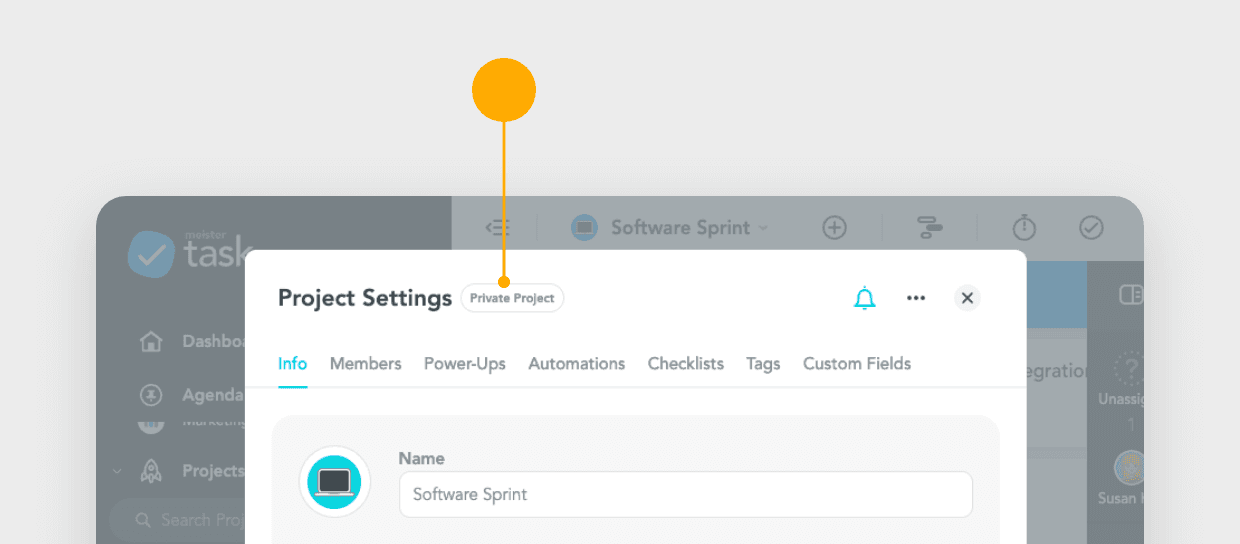
Task: Click the add plus circle icon
Action: tap(834, 228)
